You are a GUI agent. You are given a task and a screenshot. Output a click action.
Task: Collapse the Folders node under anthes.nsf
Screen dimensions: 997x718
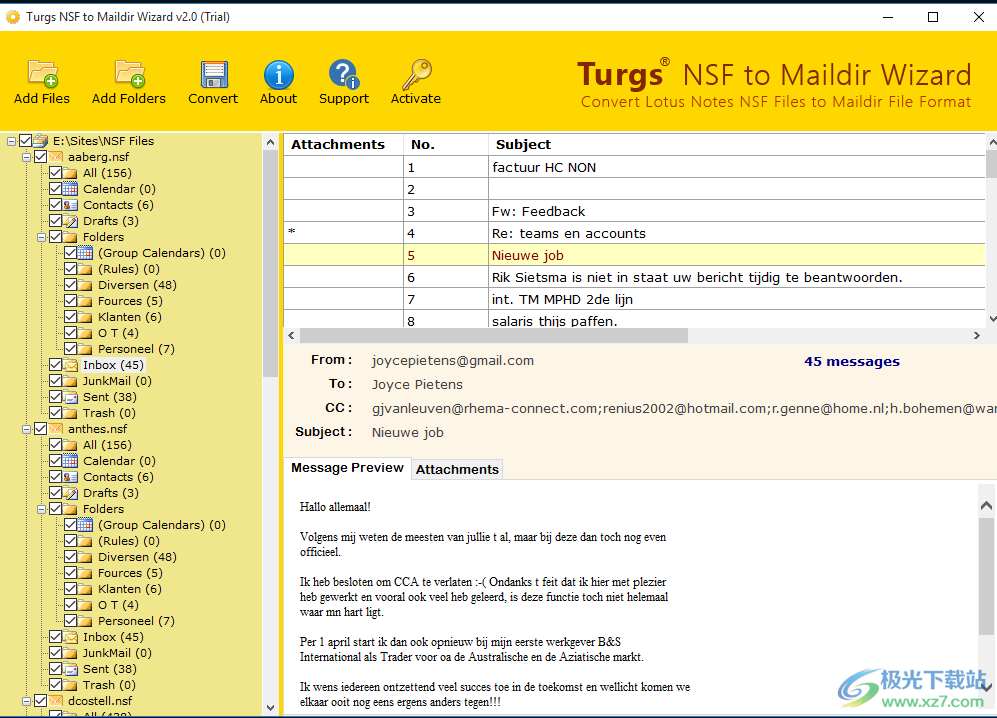click(41, 509)
